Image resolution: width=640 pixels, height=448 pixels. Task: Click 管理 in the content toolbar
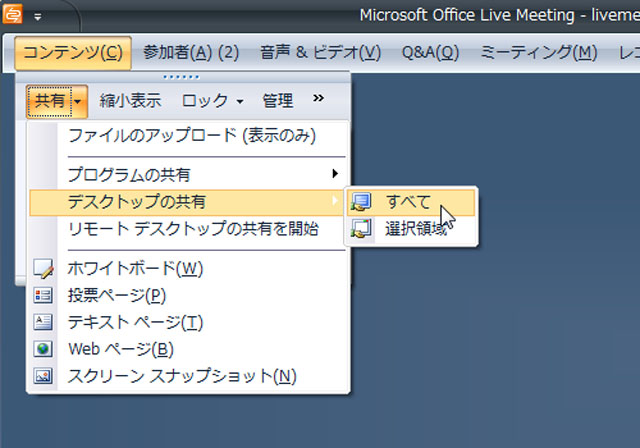278,101
